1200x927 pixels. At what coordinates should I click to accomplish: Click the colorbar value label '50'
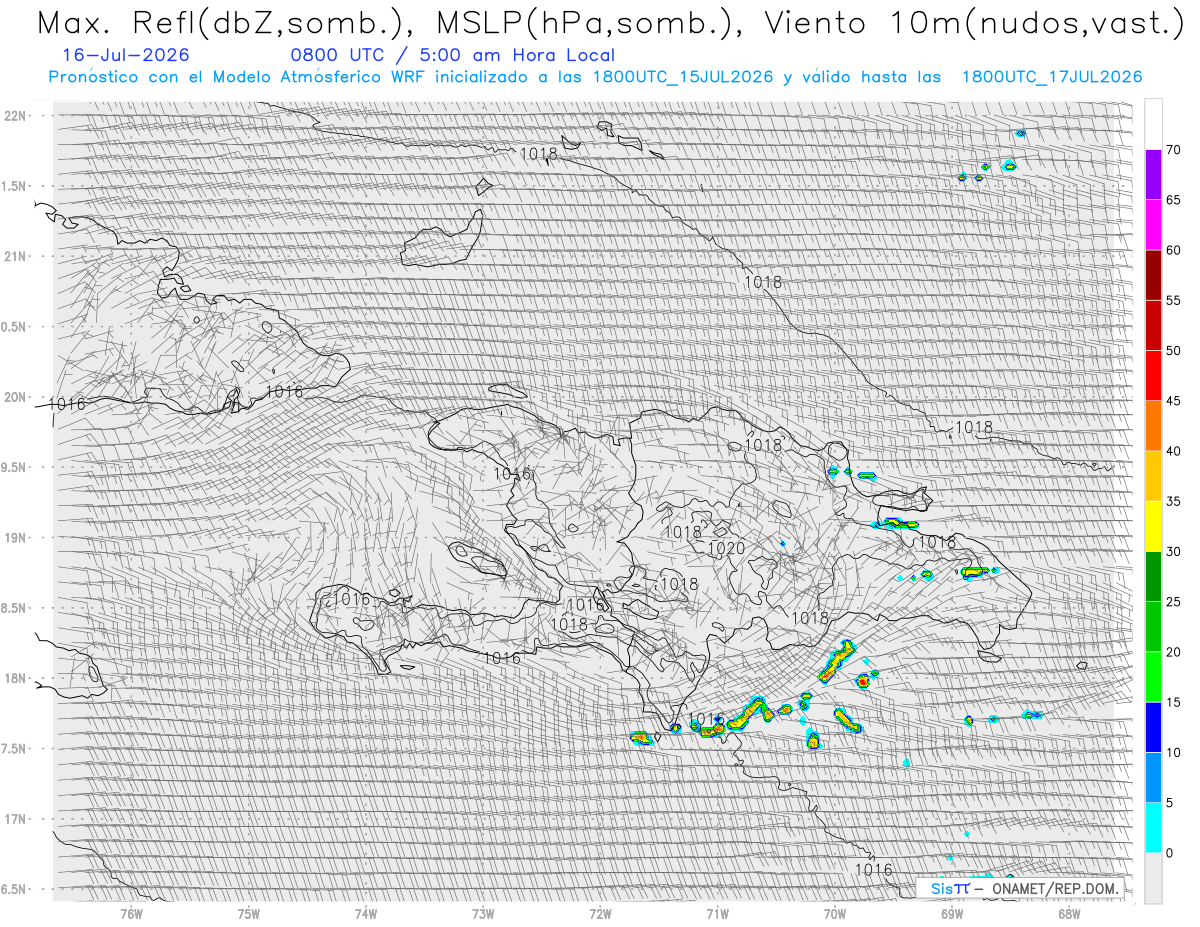coord(1174,351)
